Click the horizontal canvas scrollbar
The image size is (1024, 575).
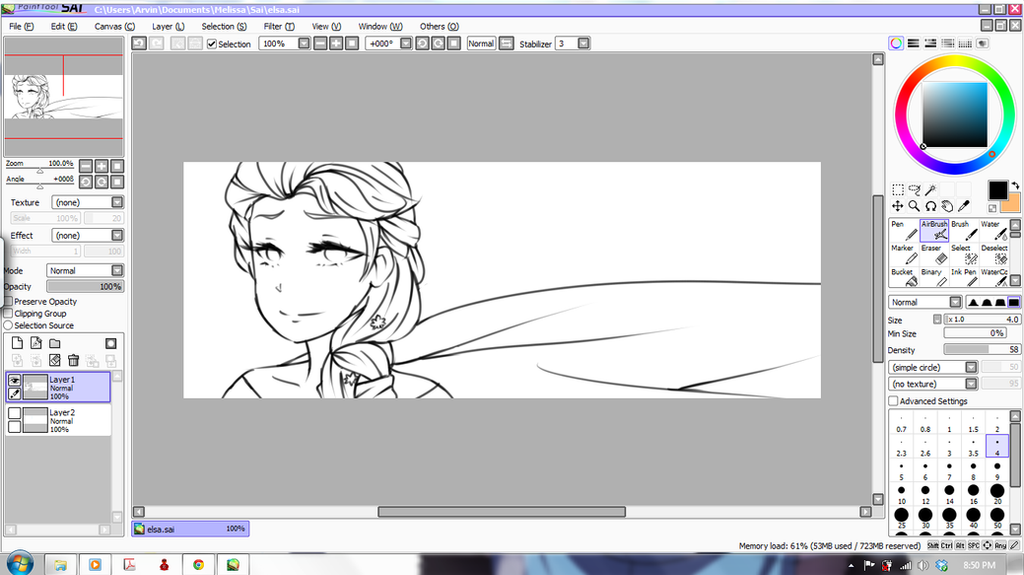pyautogui.click(x=502, y=512)
